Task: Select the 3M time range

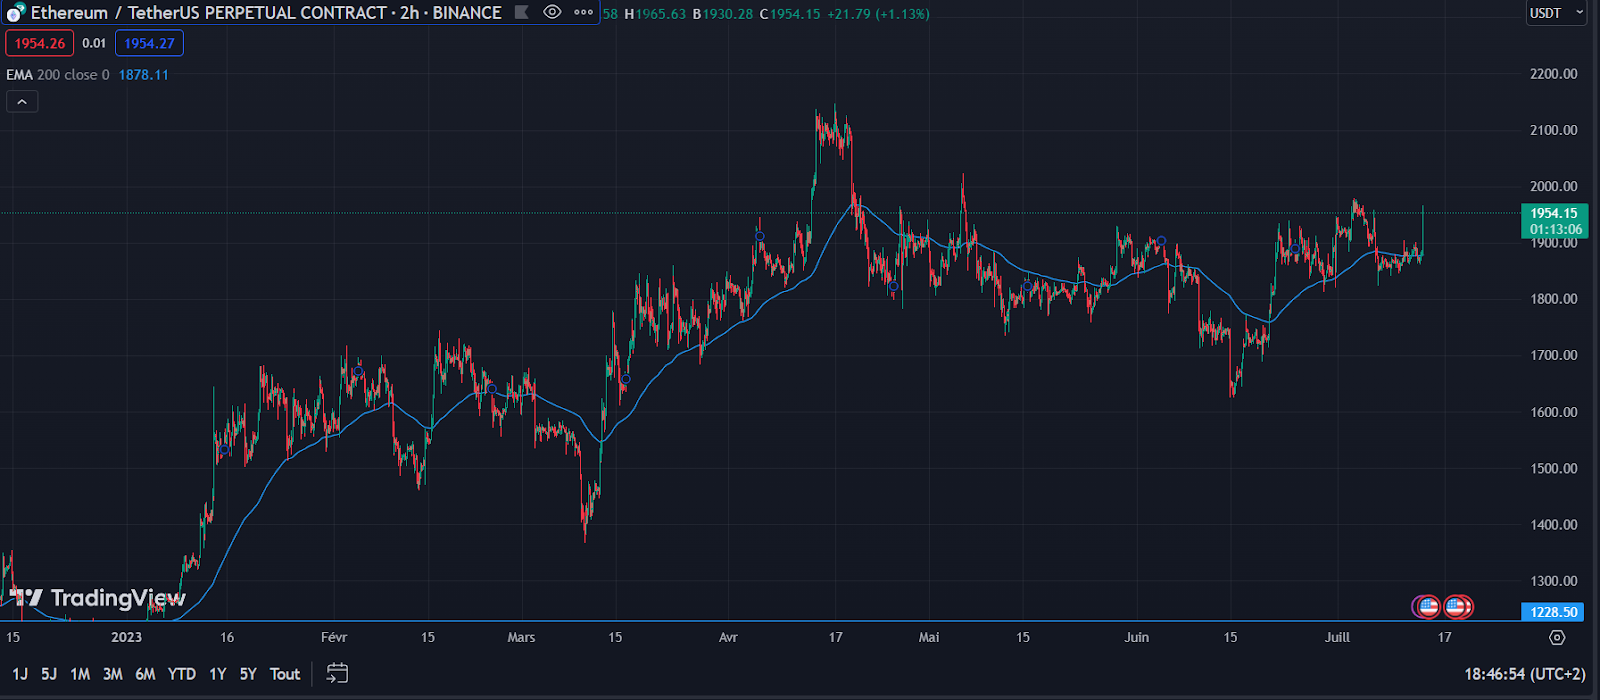Action: (113, 674)
